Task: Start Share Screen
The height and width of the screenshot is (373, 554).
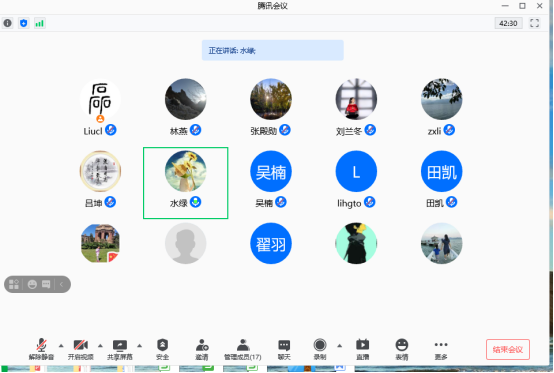Action: (x=120, y=349)
